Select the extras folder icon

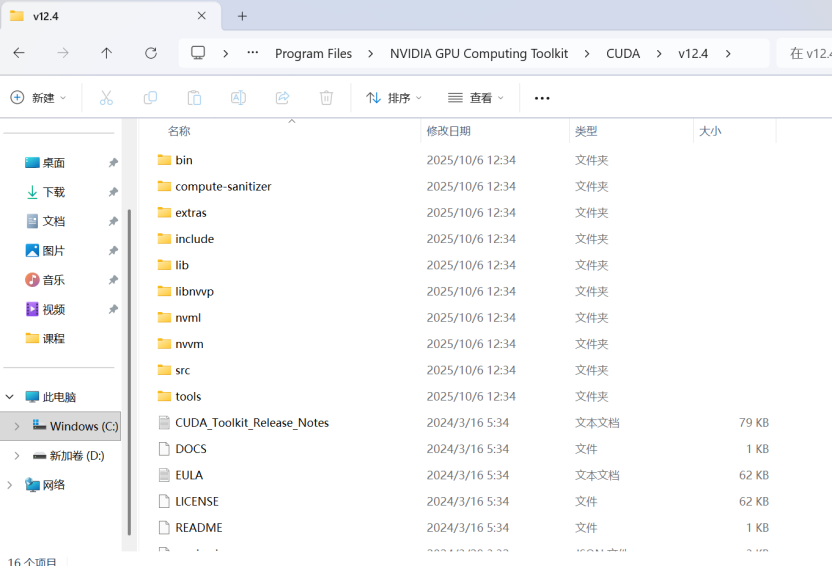[164, 212]
